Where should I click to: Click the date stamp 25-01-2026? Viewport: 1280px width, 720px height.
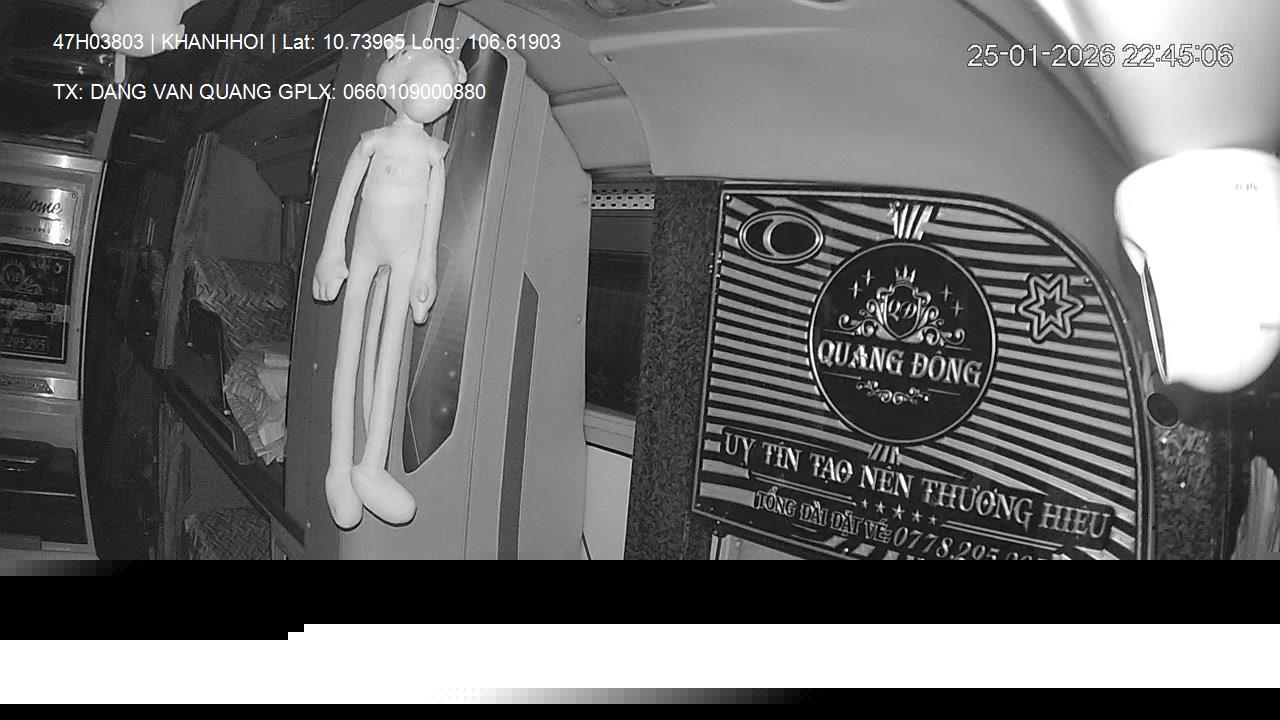pyautogui.click(x=1040, y=56)
